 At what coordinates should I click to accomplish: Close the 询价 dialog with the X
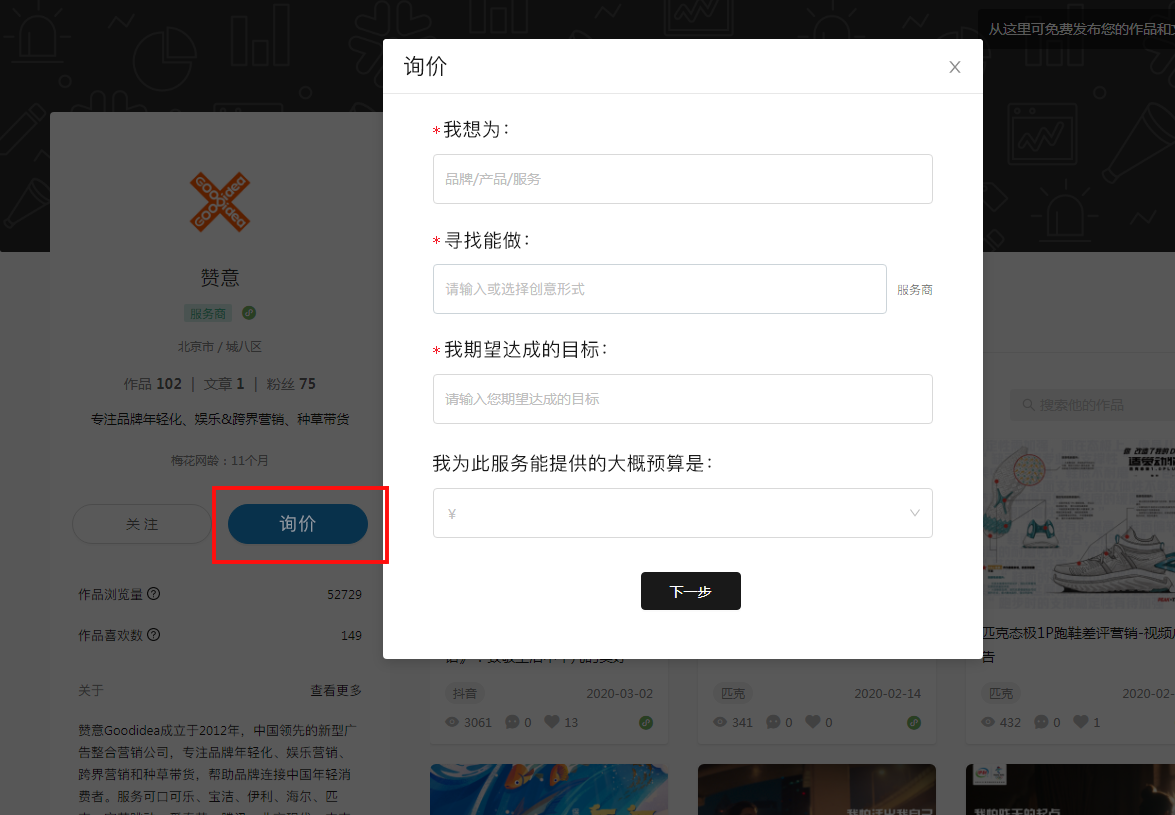tap(954, 67)
